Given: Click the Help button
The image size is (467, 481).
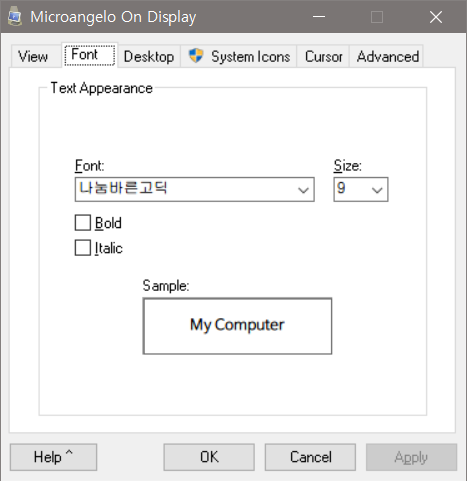Looking at the screenshot, I should coord(53,457).
